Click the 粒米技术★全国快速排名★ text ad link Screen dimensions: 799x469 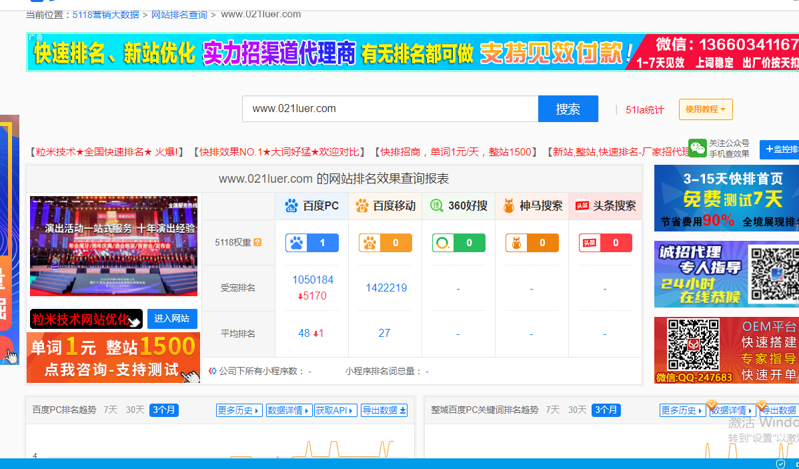point(106,152)
